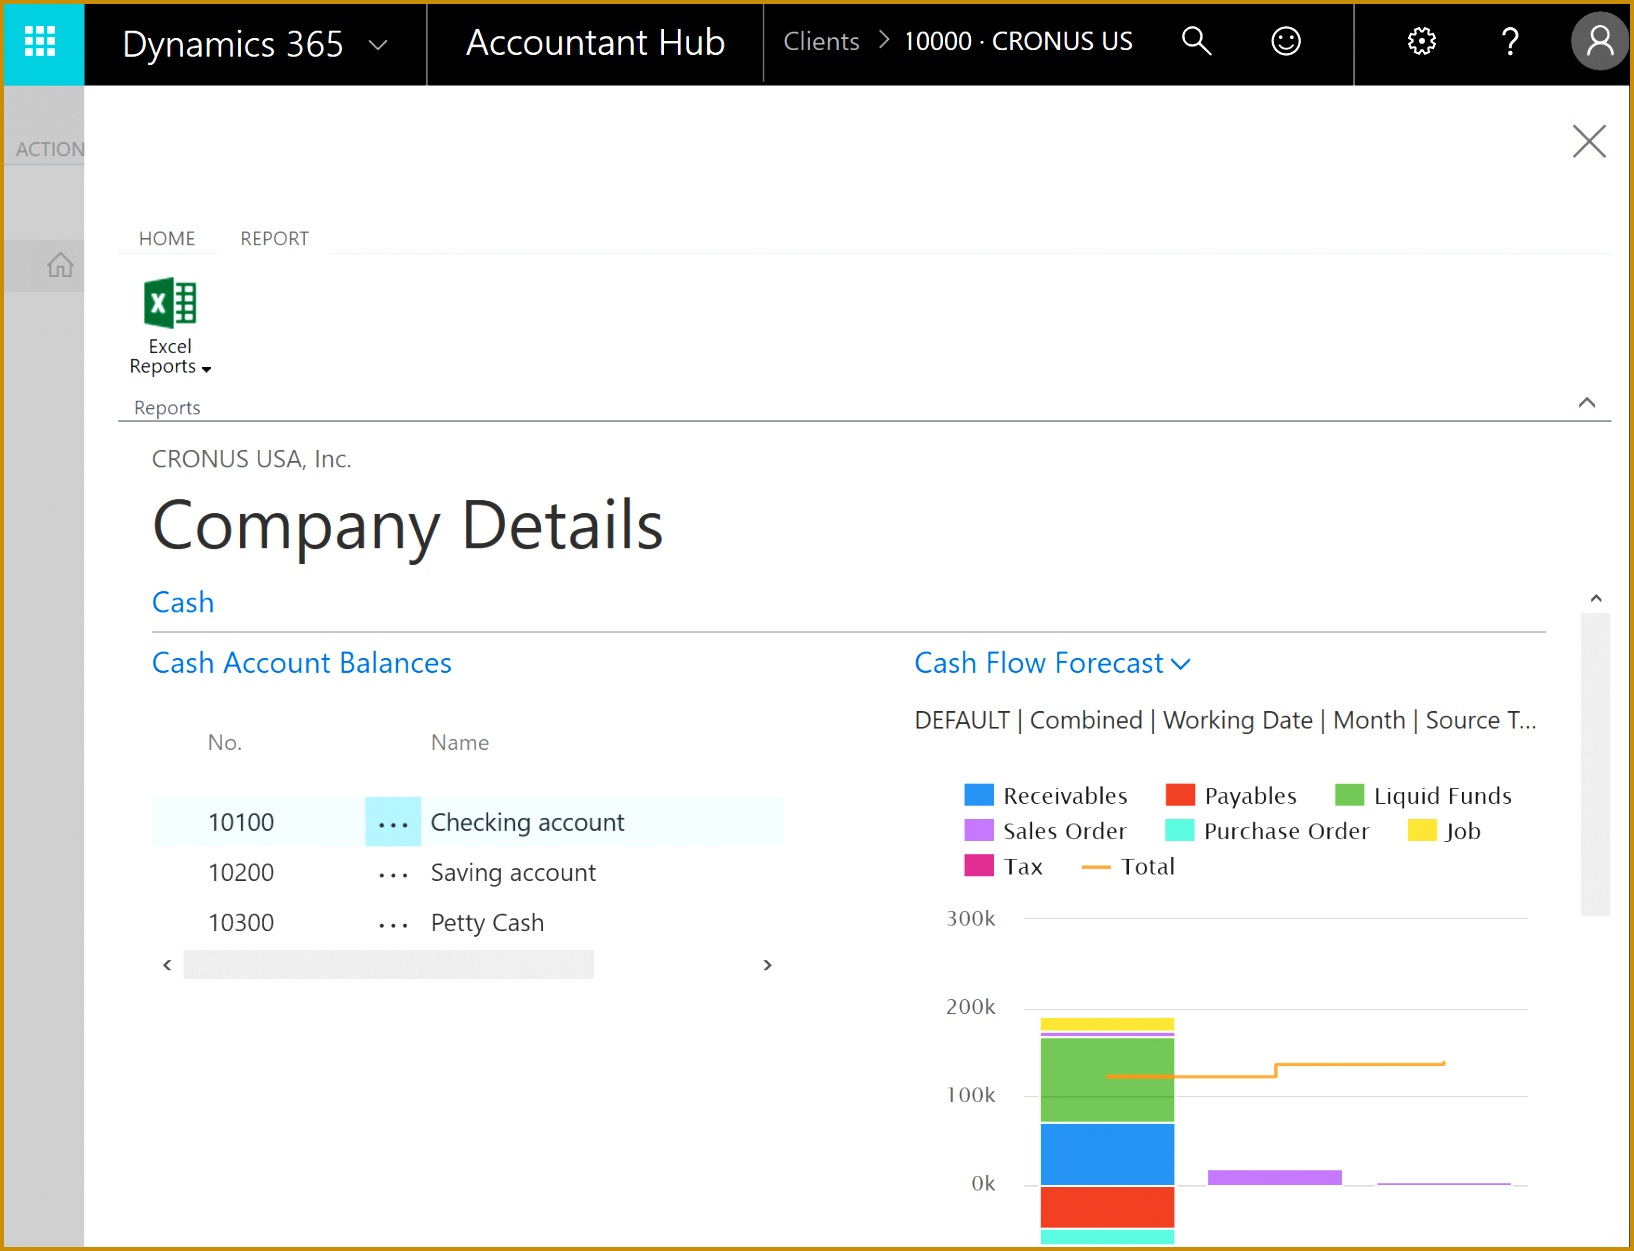1634x1251 pixels.
Task: Expand the Dynamics 365 dropdown
Action: pos(378,44)
